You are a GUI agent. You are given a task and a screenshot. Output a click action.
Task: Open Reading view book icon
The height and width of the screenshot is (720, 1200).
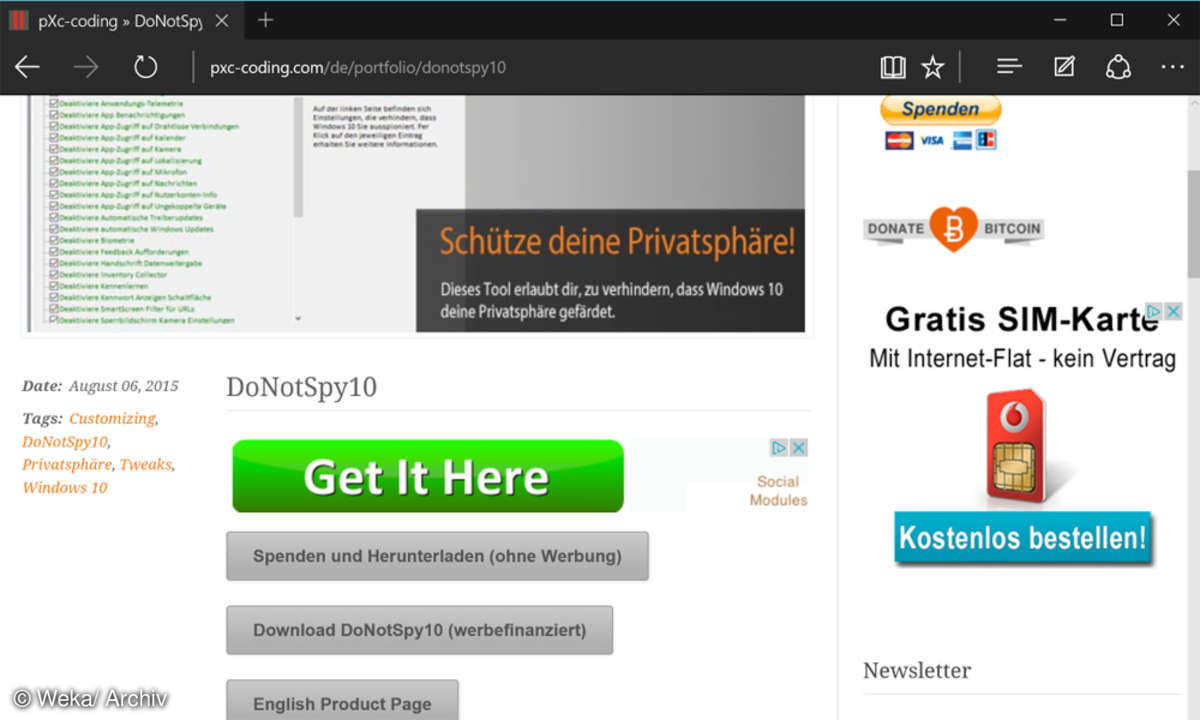pos(892,67)
